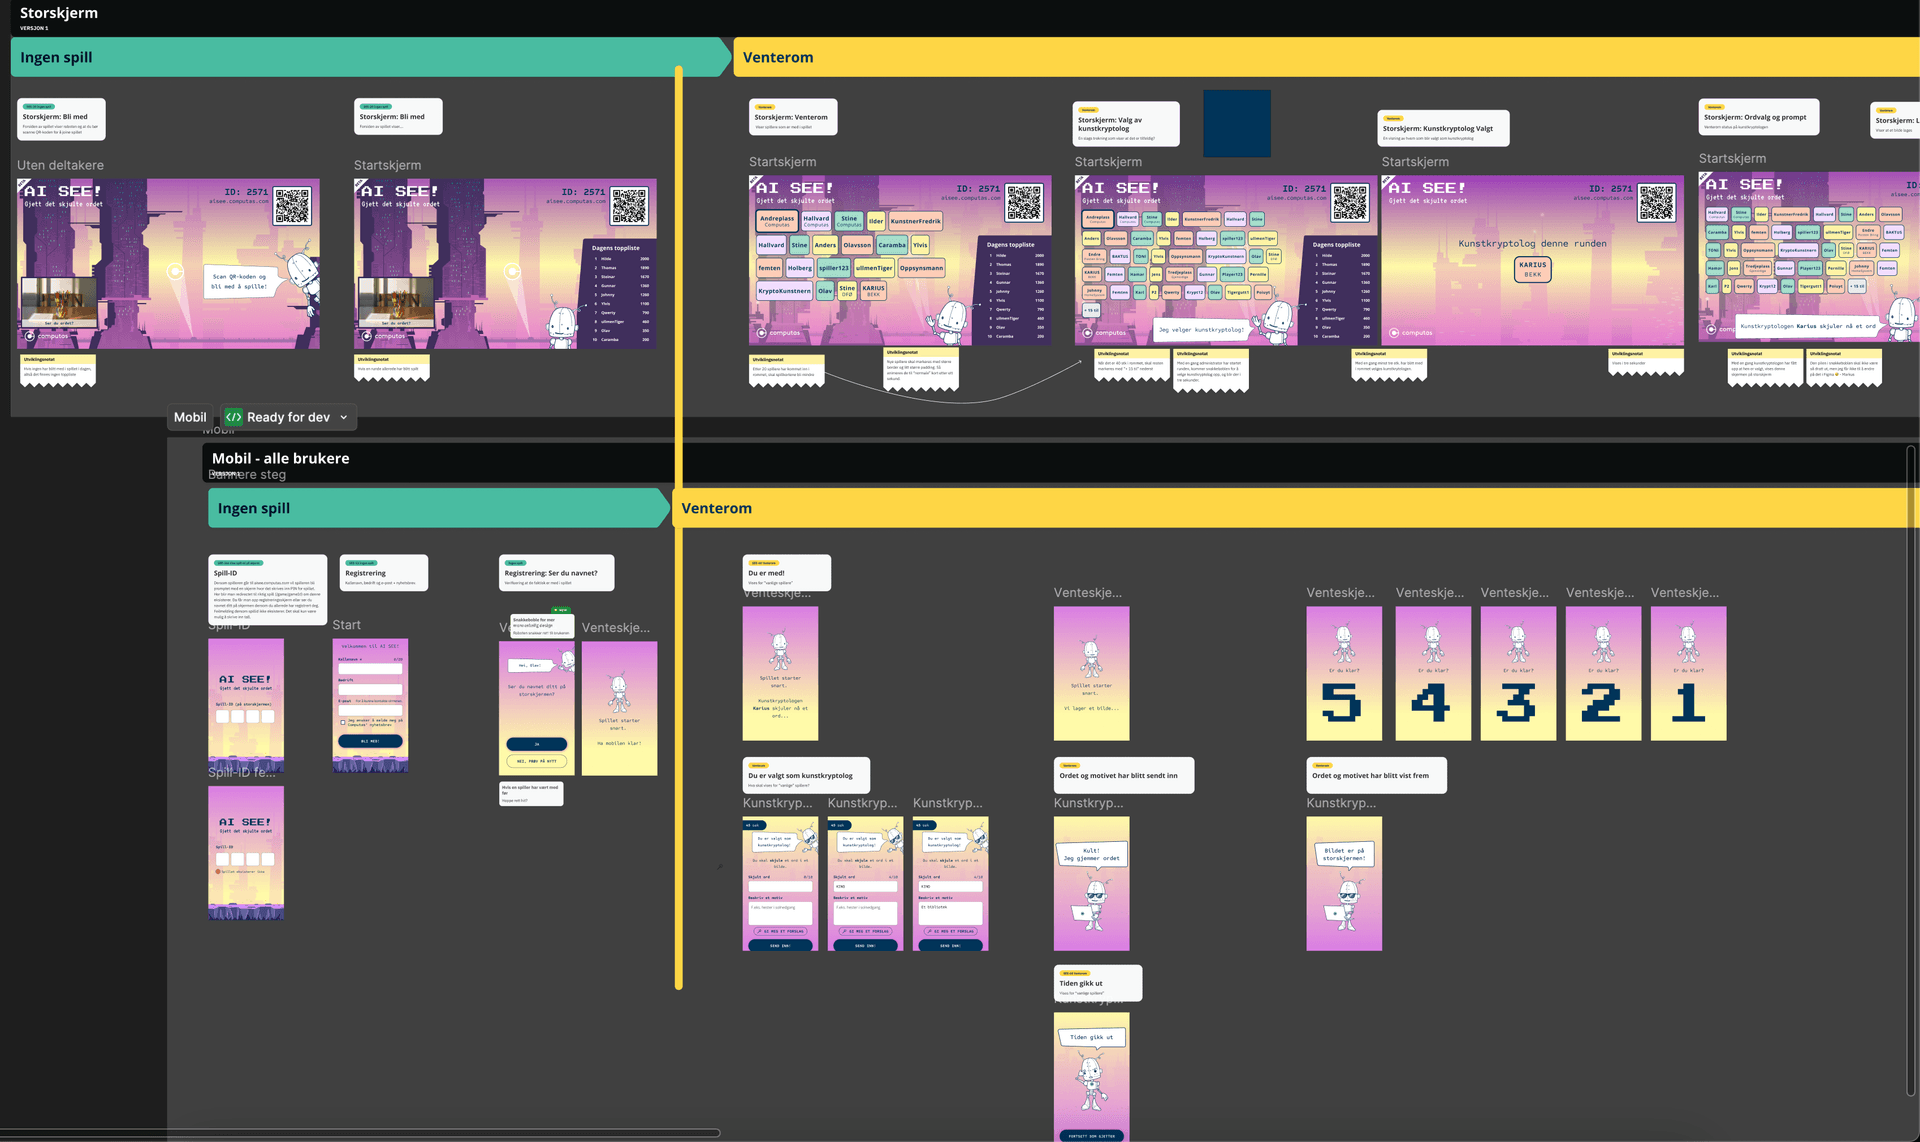1920x1142 pixels.
Task: Click the AI SEE! logo in Spill-ID frame
Action: coord(245,680)
